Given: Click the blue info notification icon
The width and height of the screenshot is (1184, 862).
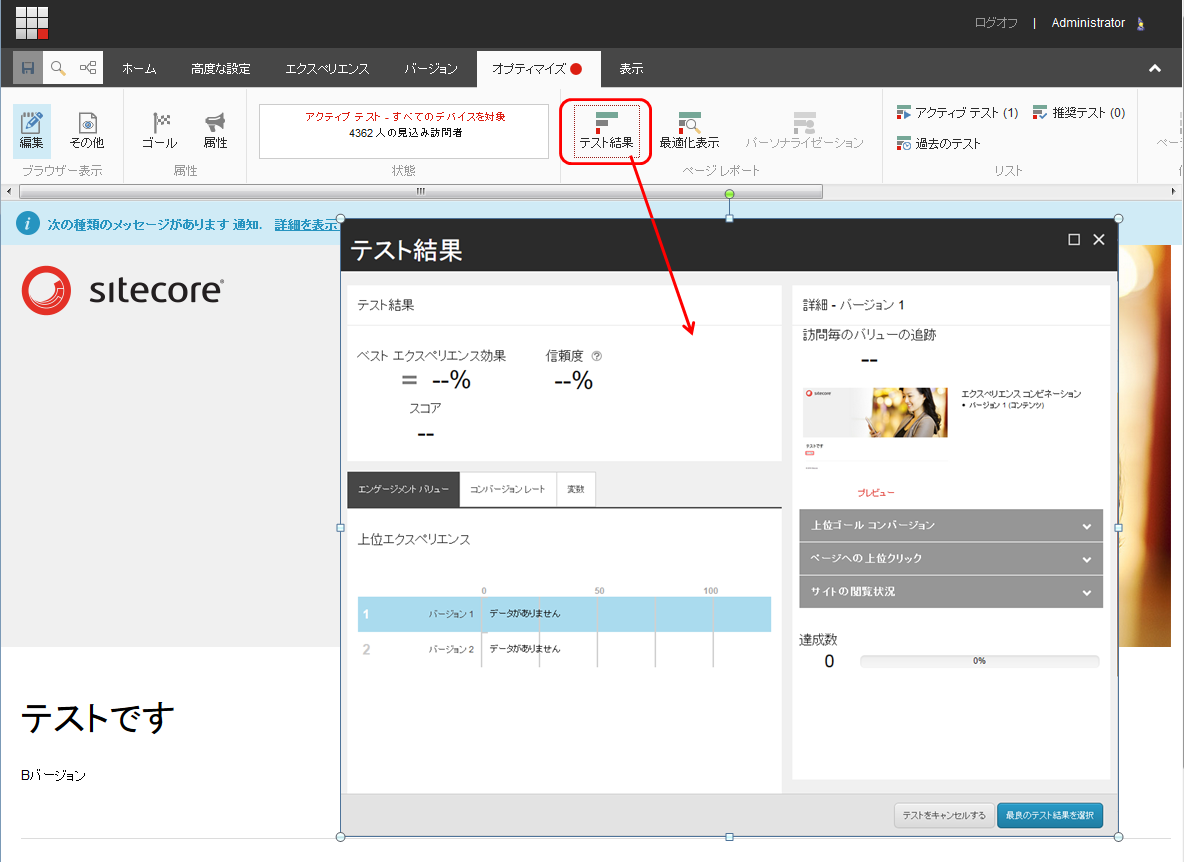Looking at the screenshot, I should pyautogui.click(x=28, y=223).
